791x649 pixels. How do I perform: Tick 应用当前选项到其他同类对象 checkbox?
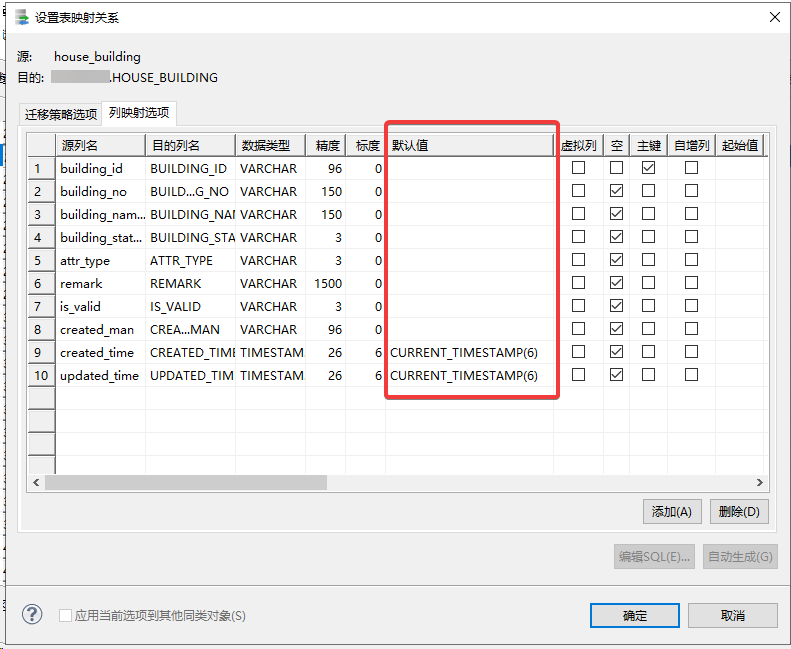tap(65, 615)
